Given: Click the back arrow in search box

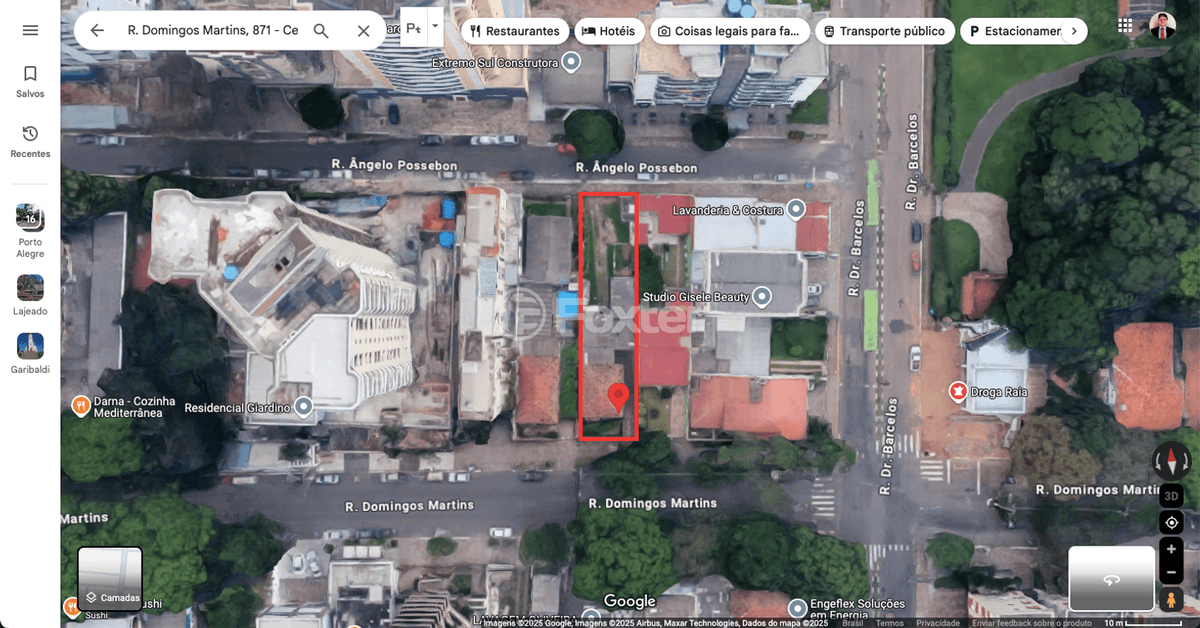Looking at the screenshot, I should click(x=97, y=31).
